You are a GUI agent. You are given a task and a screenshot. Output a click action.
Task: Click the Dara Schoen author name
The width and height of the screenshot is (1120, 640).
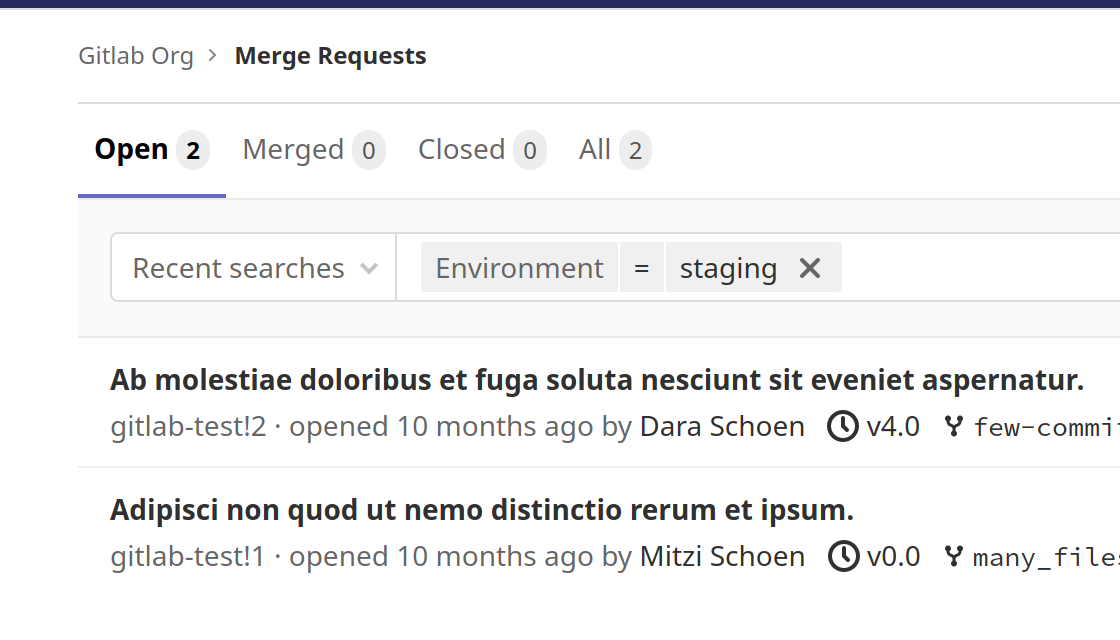[x=722, y=425]
